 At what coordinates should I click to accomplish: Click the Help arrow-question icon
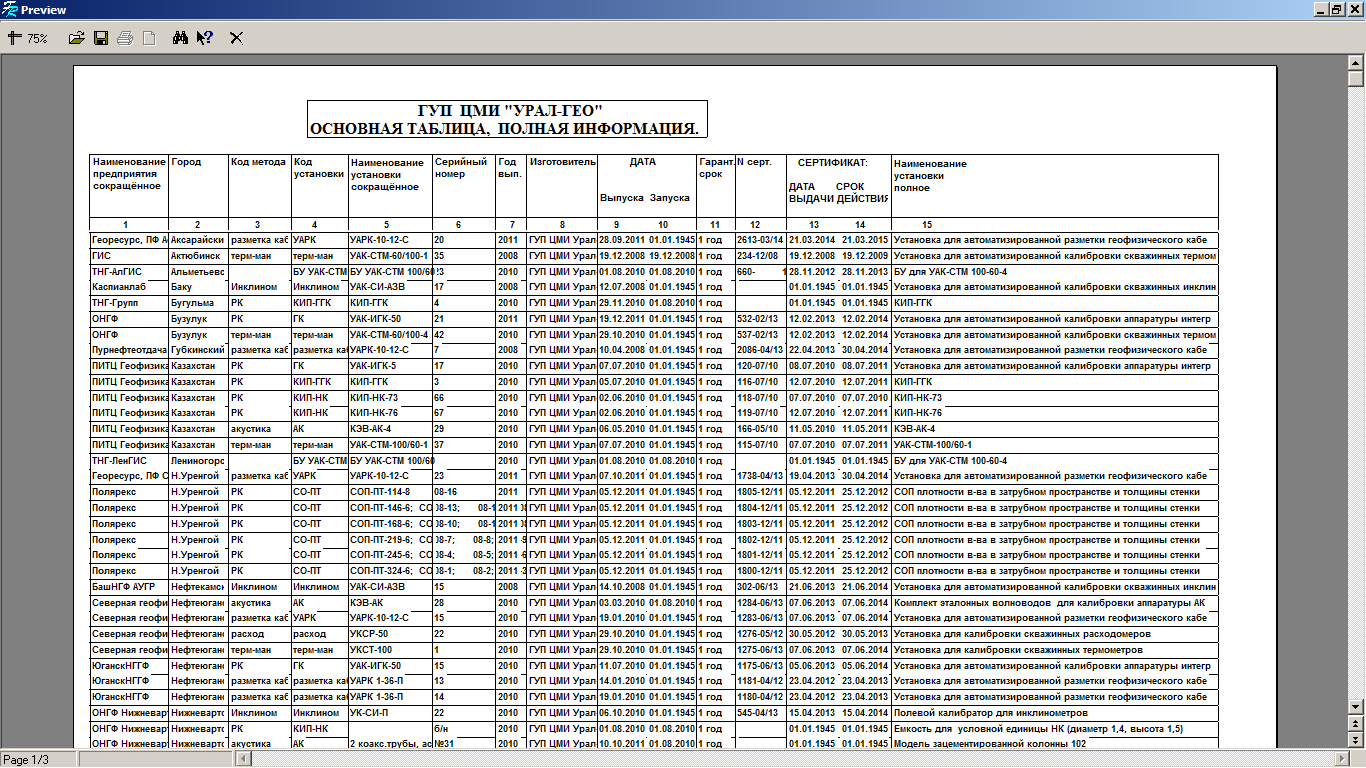point(205,38)
